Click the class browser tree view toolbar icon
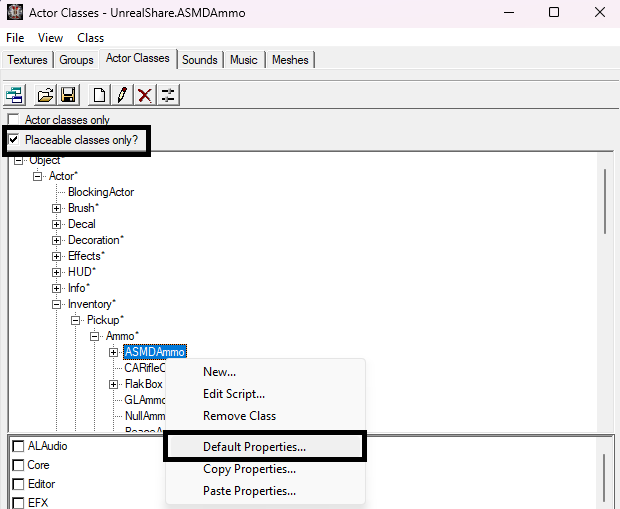This screenshot has width=620, height=509. point(15,95)
